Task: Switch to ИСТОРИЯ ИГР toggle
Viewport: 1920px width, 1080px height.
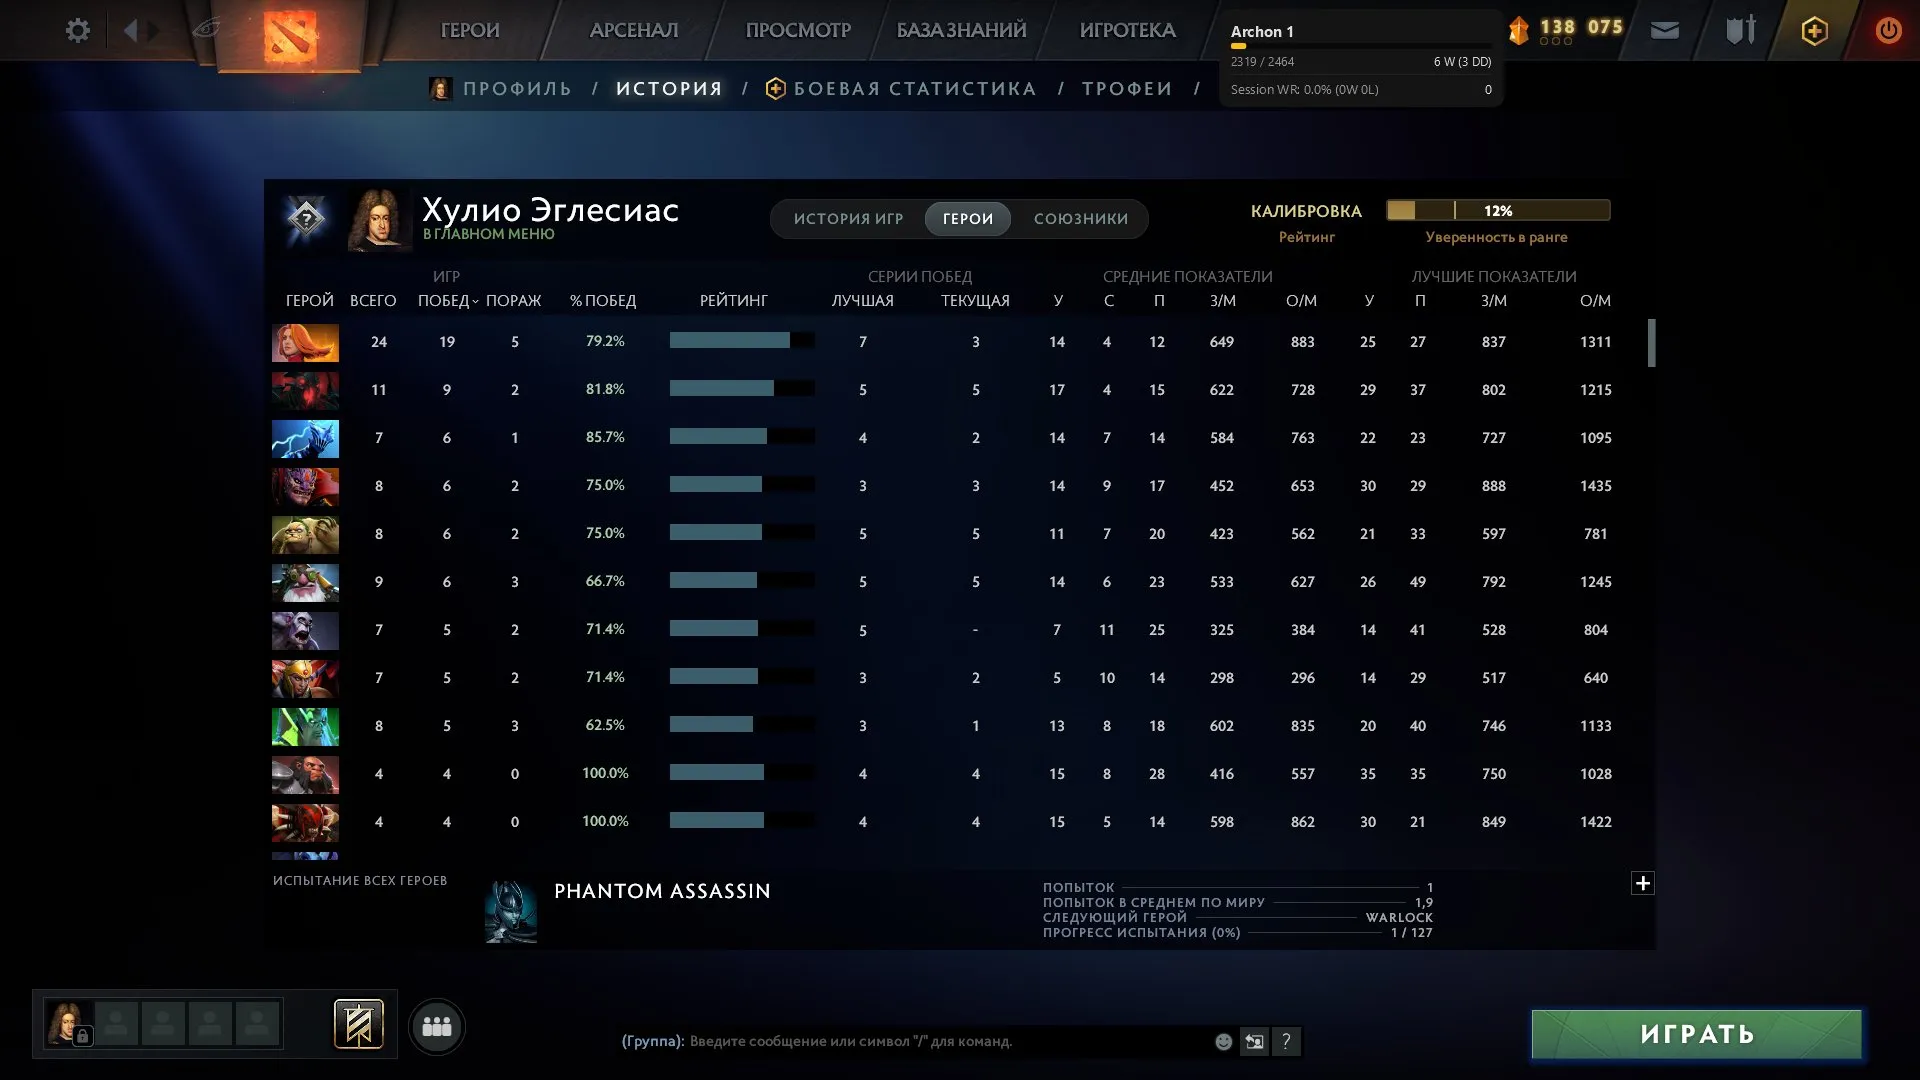Action: coord(848,219)
